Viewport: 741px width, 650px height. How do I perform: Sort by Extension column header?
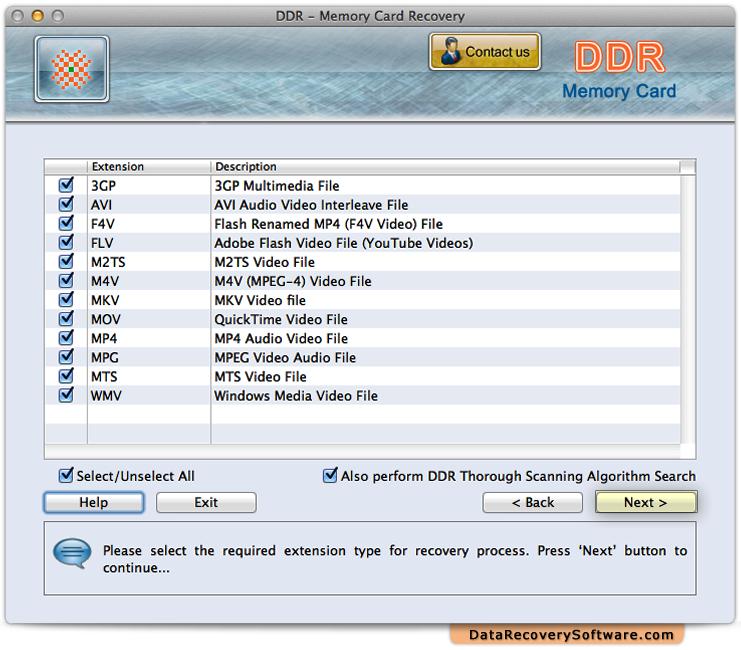149,166
